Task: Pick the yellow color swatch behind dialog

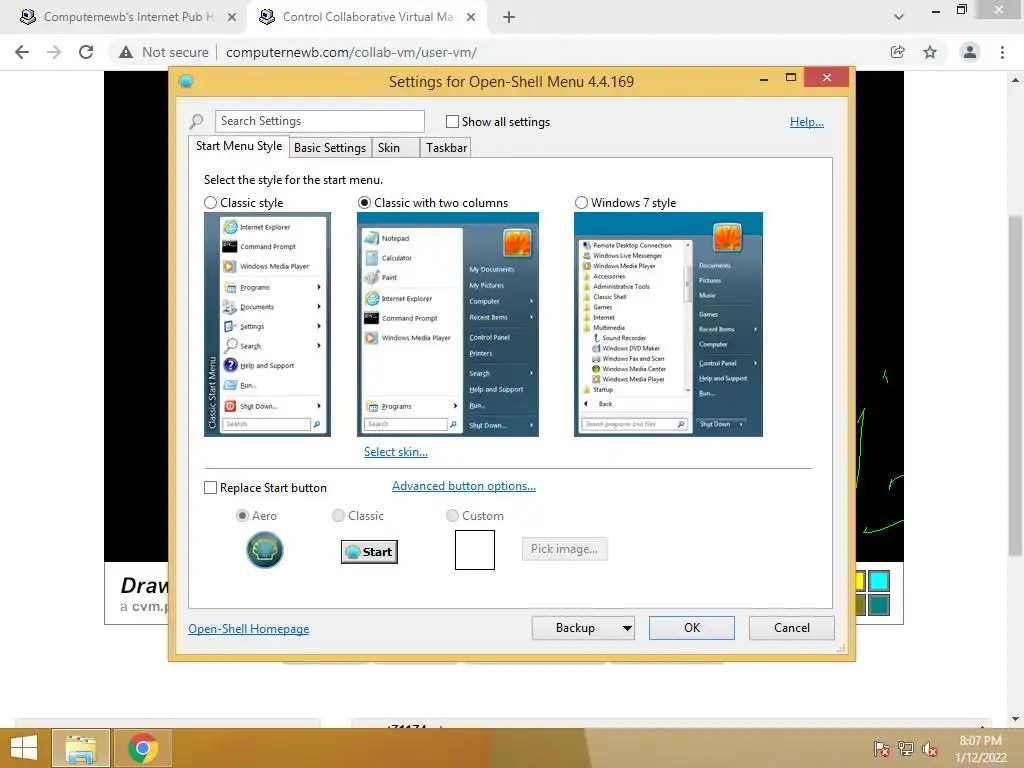Action: tap(860, 581)
